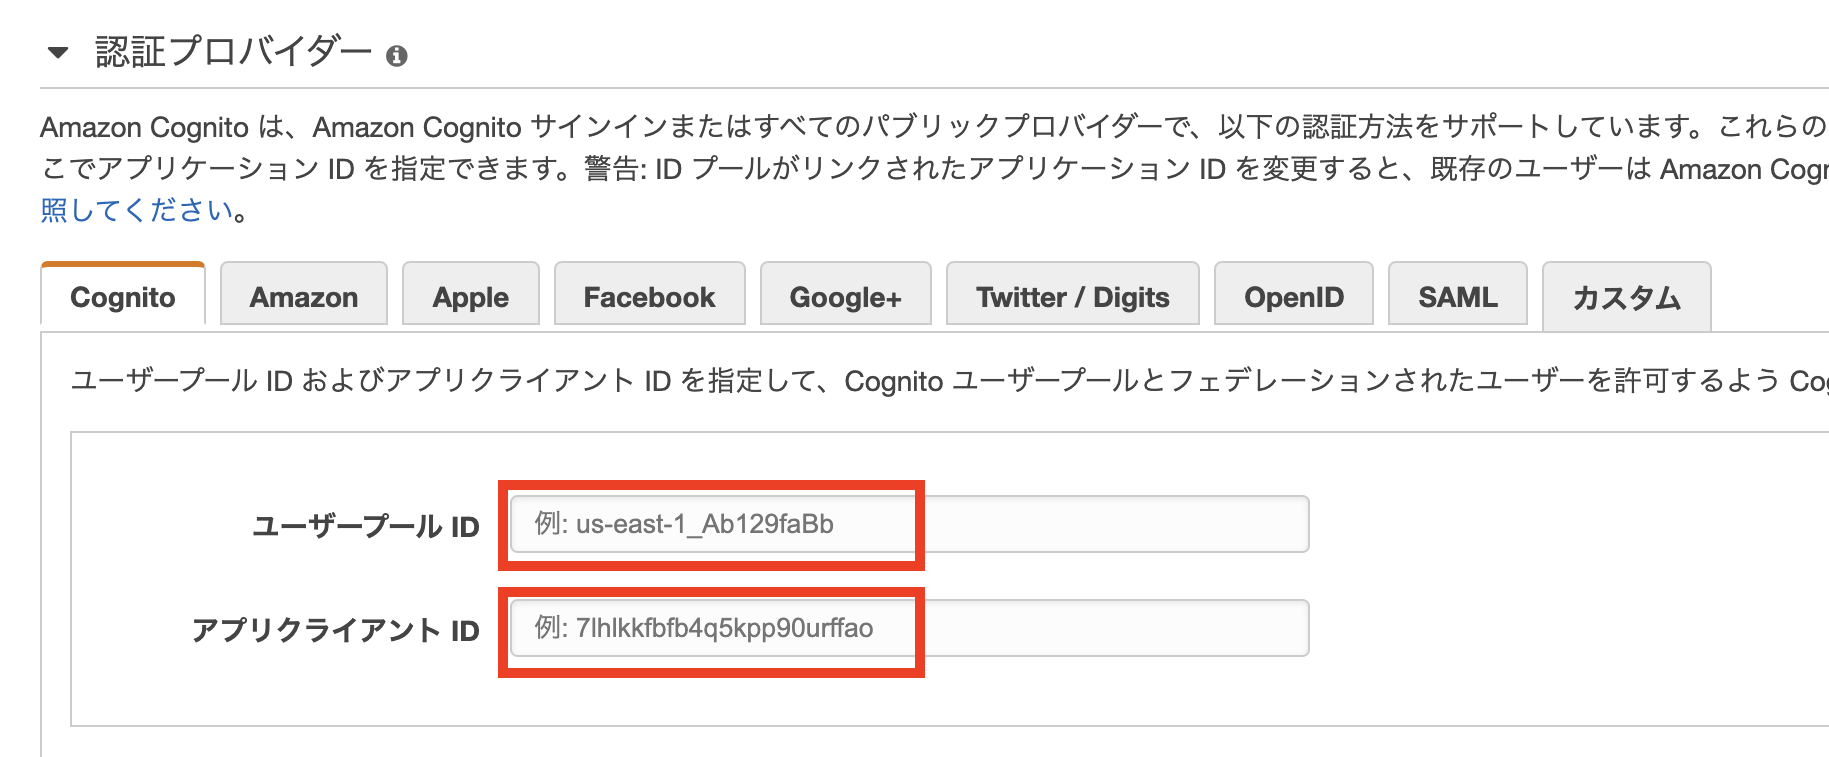Click the アプリクライアント ID label
The height and width of the screenshot is (757, 1829).
click(336, 630)
